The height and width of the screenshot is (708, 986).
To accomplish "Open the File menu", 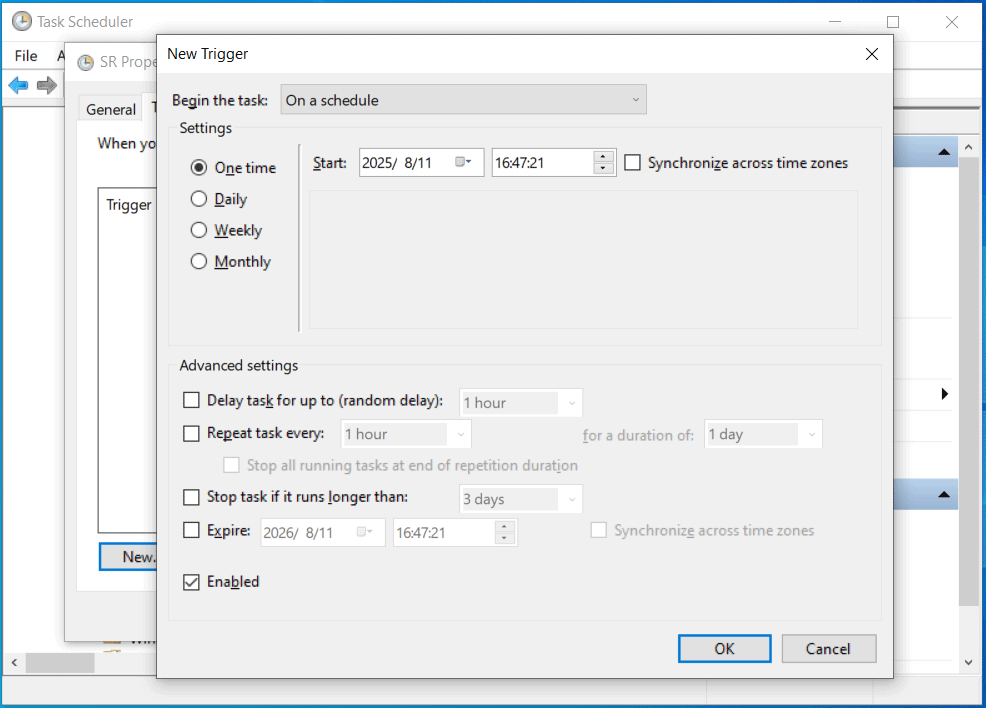I will (x=26, y=56).
